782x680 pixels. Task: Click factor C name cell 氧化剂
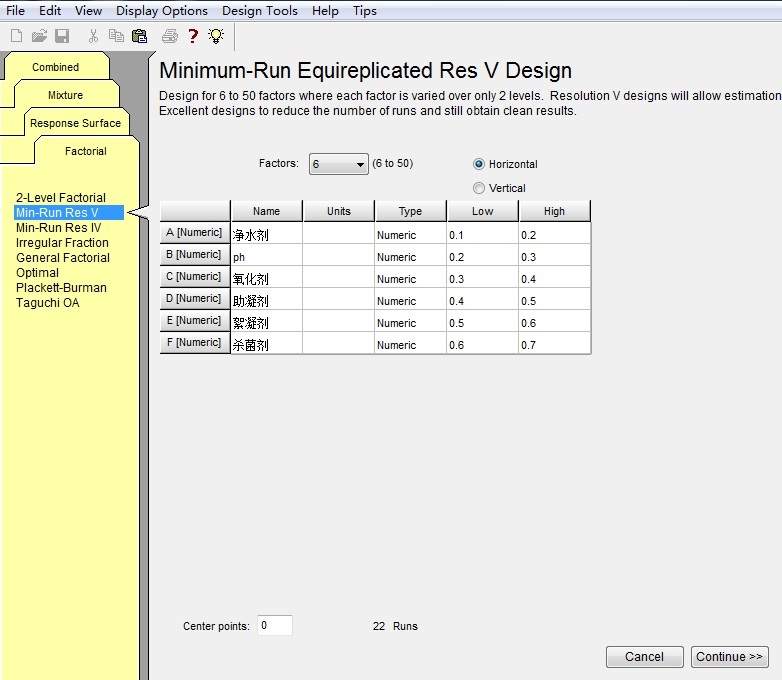click(x=266, y=279)
